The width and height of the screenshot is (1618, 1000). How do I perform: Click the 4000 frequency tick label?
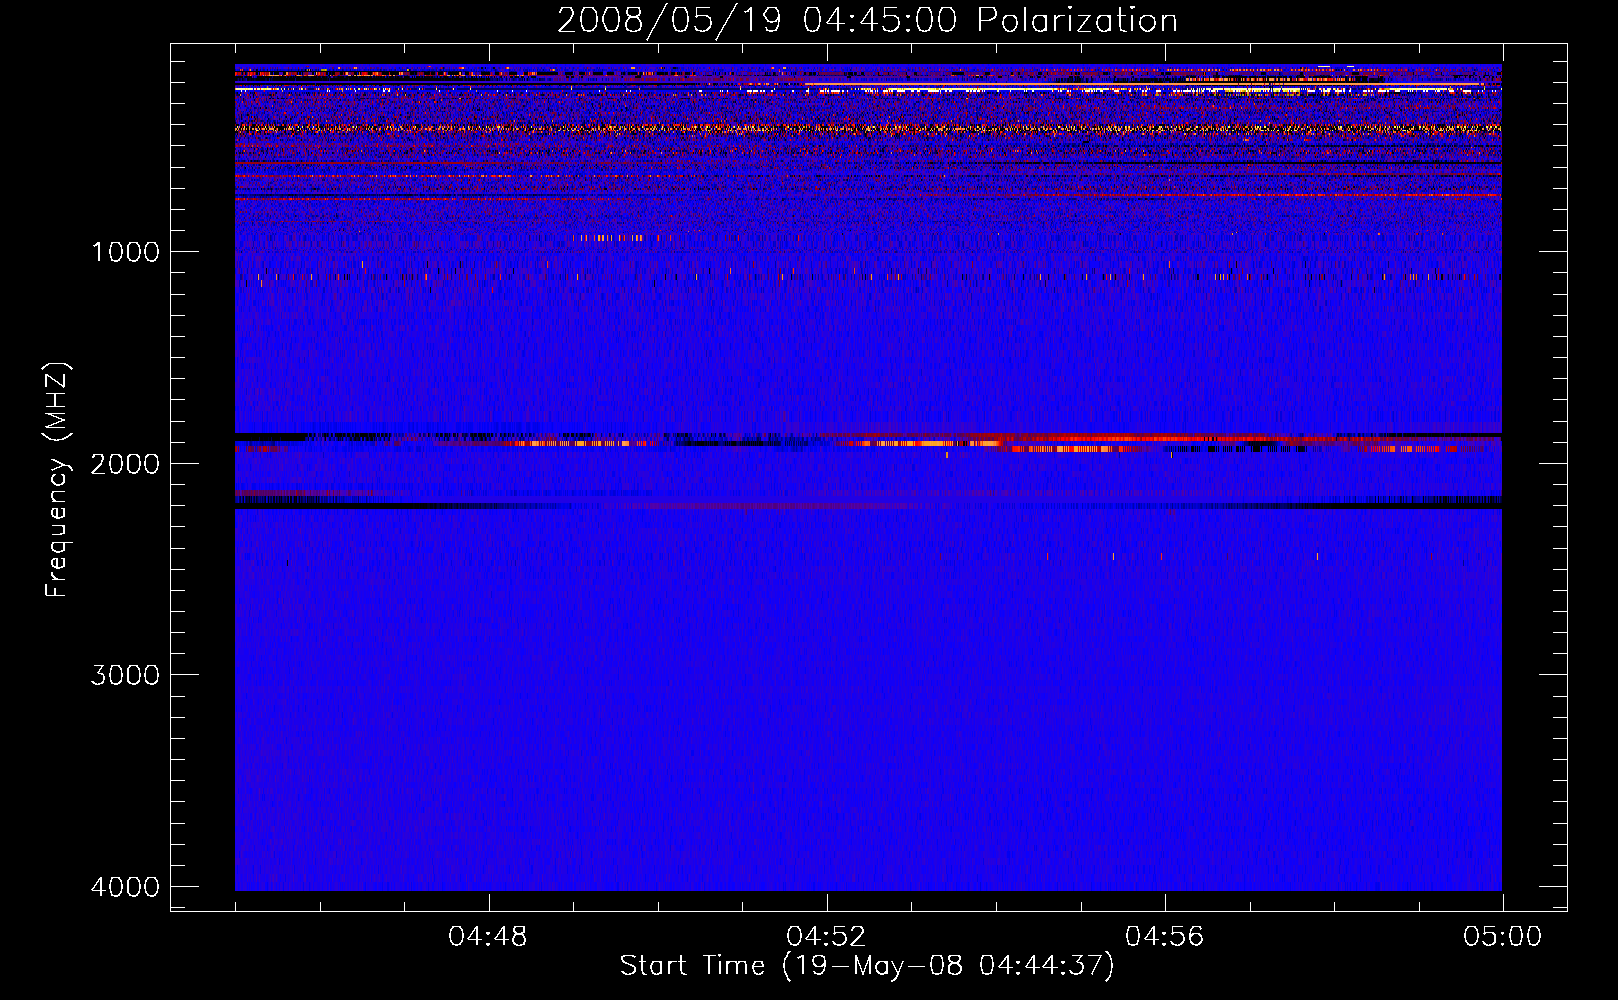click(125, 887)
